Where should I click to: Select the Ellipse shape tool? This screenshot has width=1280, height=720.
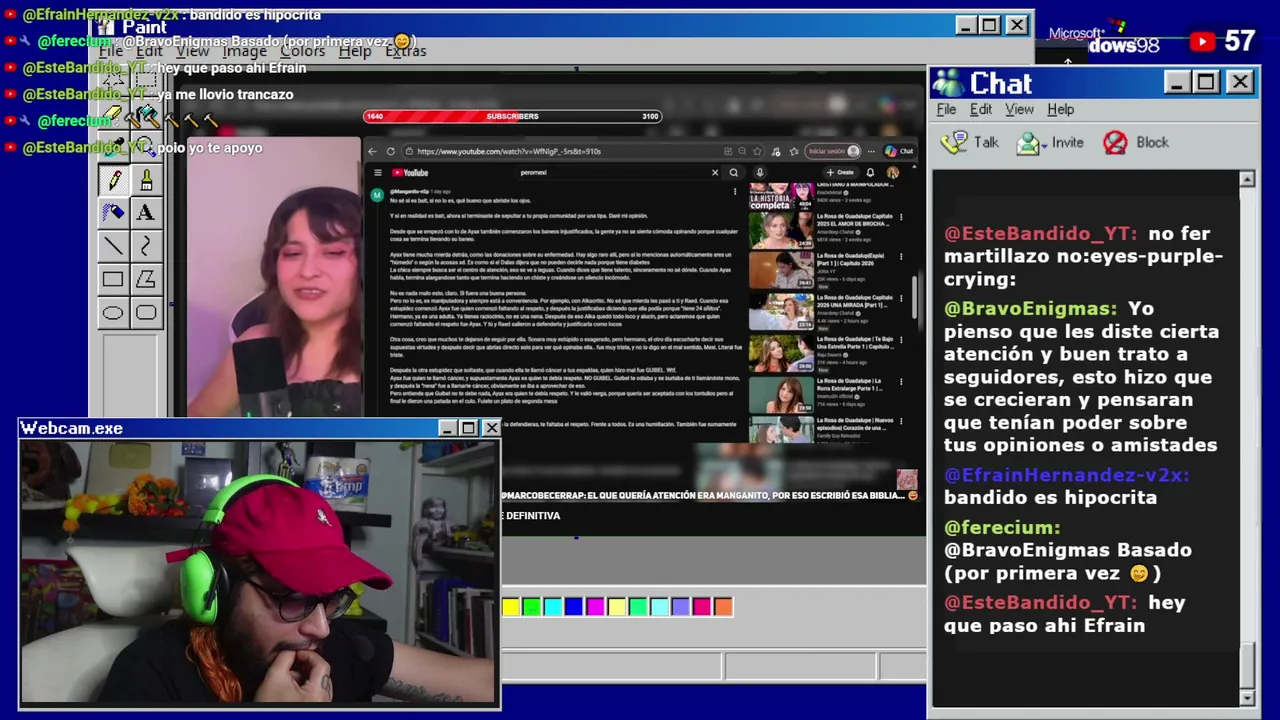pos(113,313)
